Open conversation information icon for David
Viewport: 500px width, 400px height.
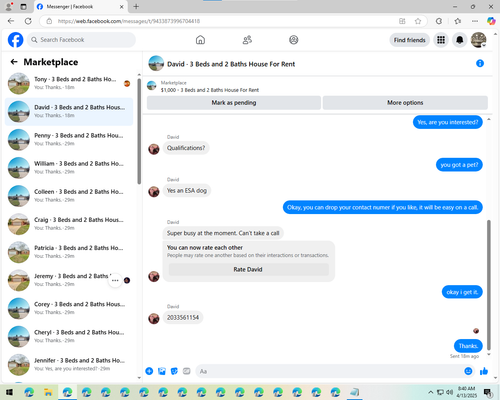(480, 63)
